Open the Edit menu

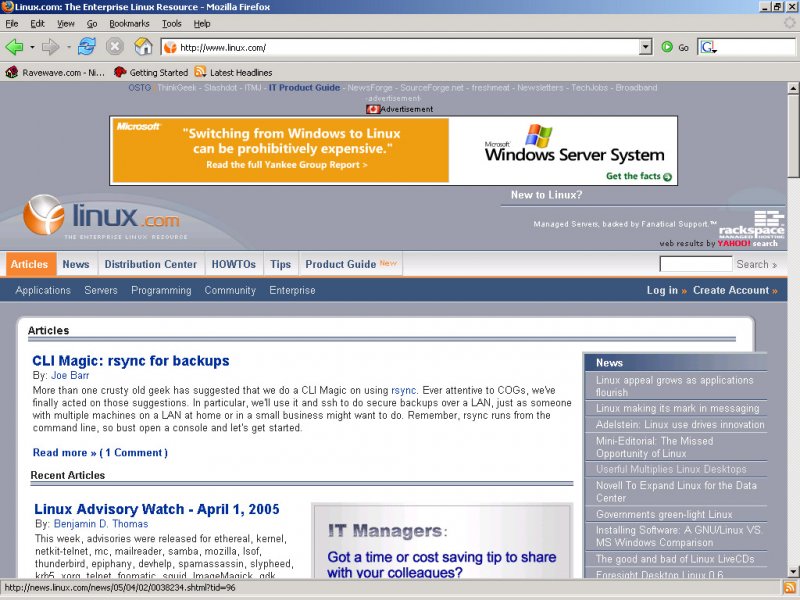(37, 23)
